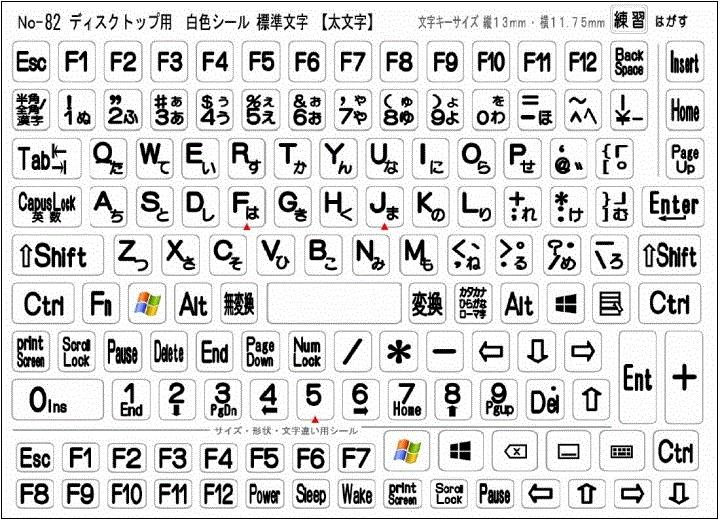
Task: Click the Windows 8 logo sticker beside the backspace icon
Action: pyautogui.click(x=461, y=451)
